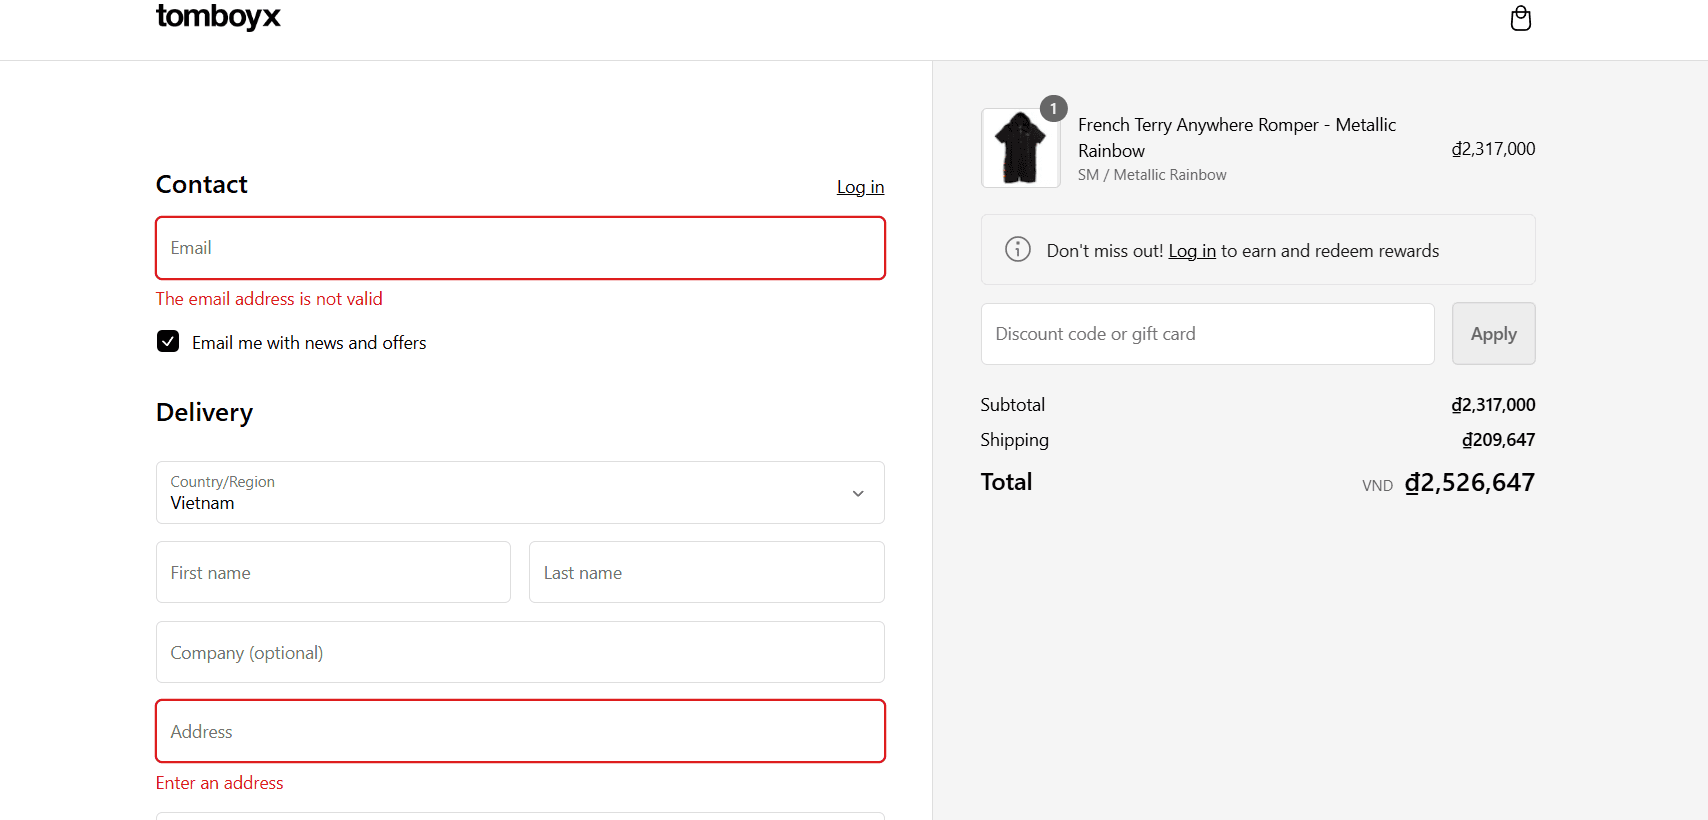Screen dimensions: 1708x820
Task: Uncheck Email me with news and offers
Action: 168,342
